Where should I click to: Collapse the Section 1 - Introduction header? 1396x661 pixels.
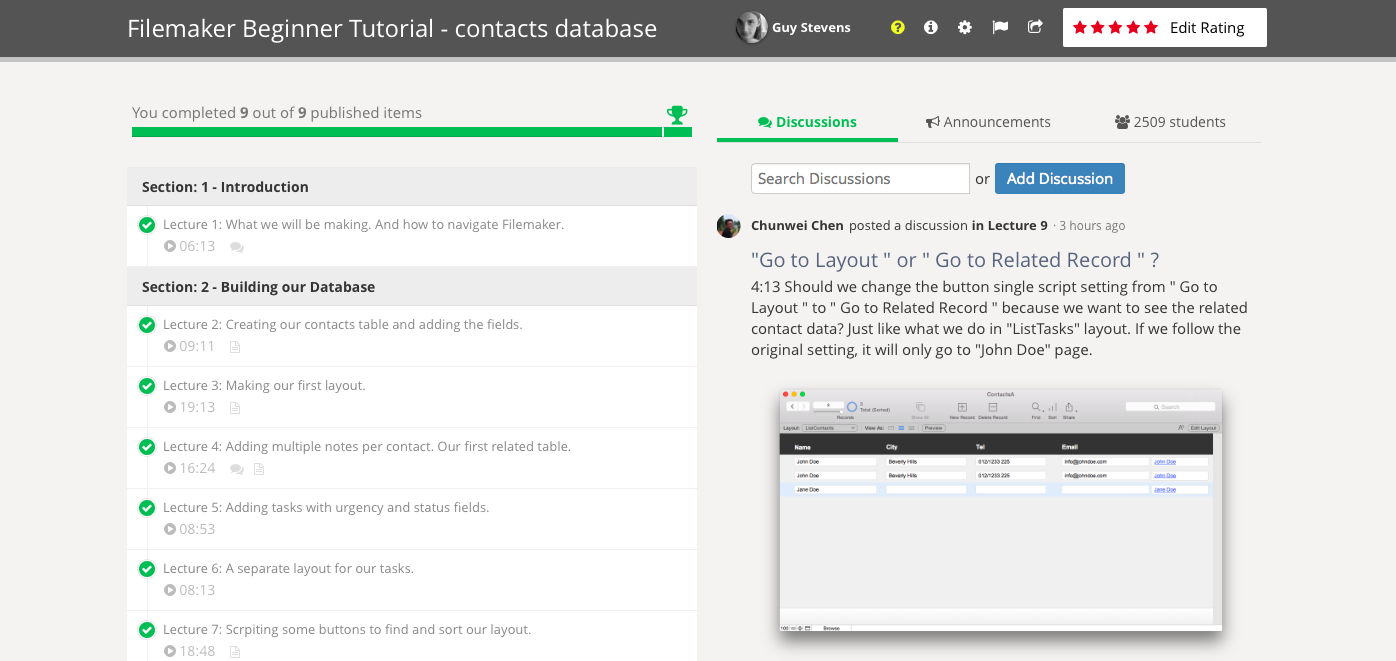(x=412, y=187)
